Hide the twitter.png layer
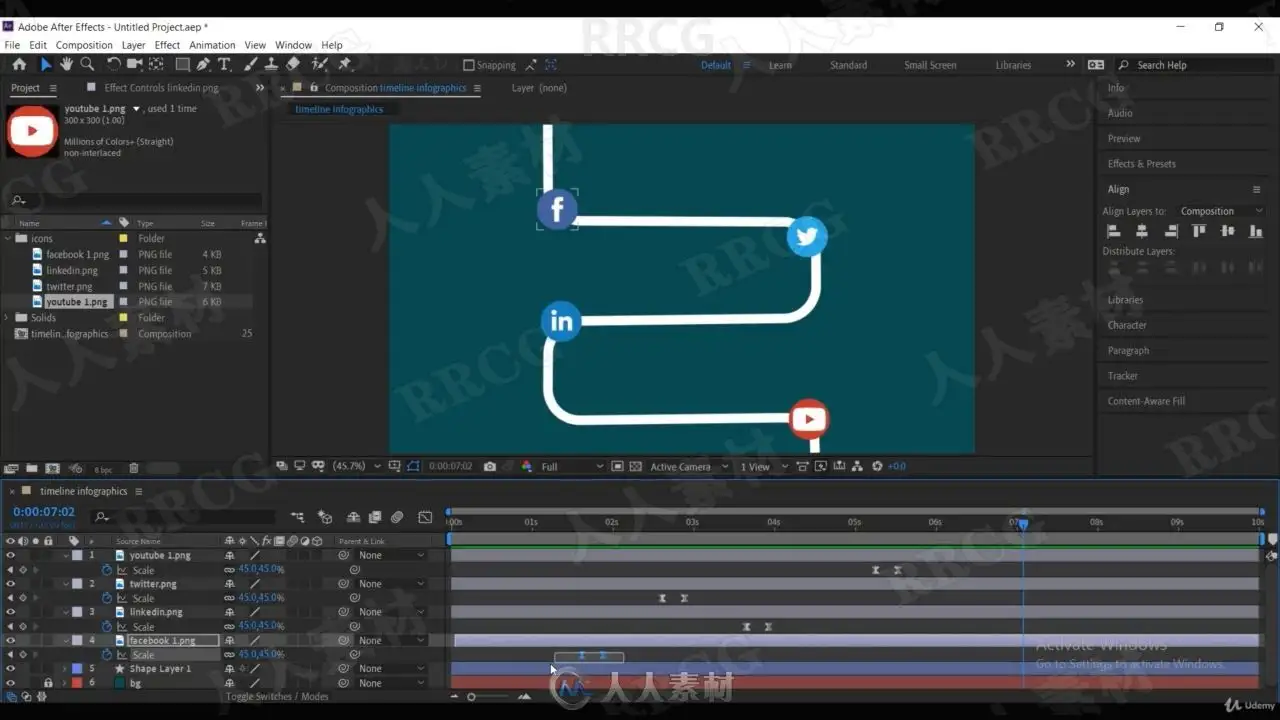Screen dimensions: 1280x720 click(10, 584)
